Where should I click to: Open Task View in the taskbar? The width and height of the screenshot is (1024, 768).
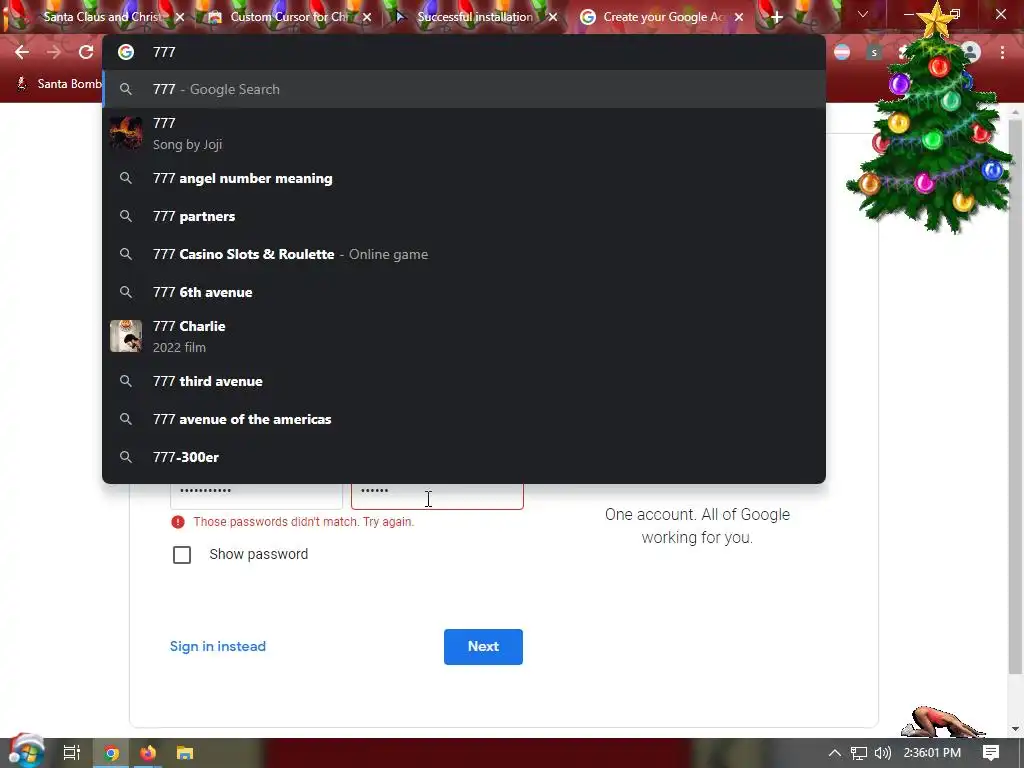(x=71, y=753)
